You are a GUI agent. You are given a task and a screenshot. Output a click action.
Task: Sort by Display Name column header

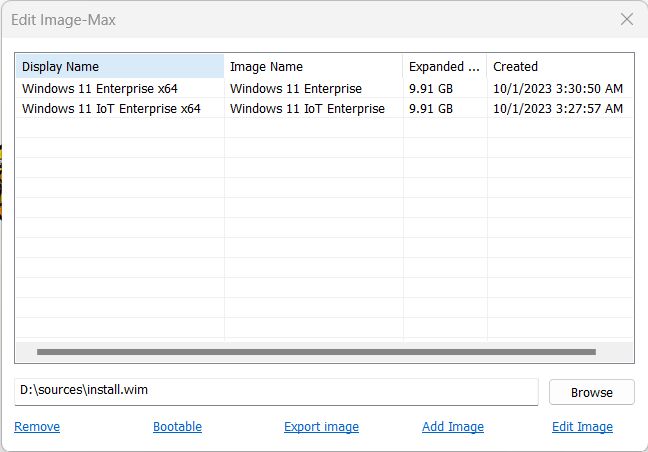[120, 67]
